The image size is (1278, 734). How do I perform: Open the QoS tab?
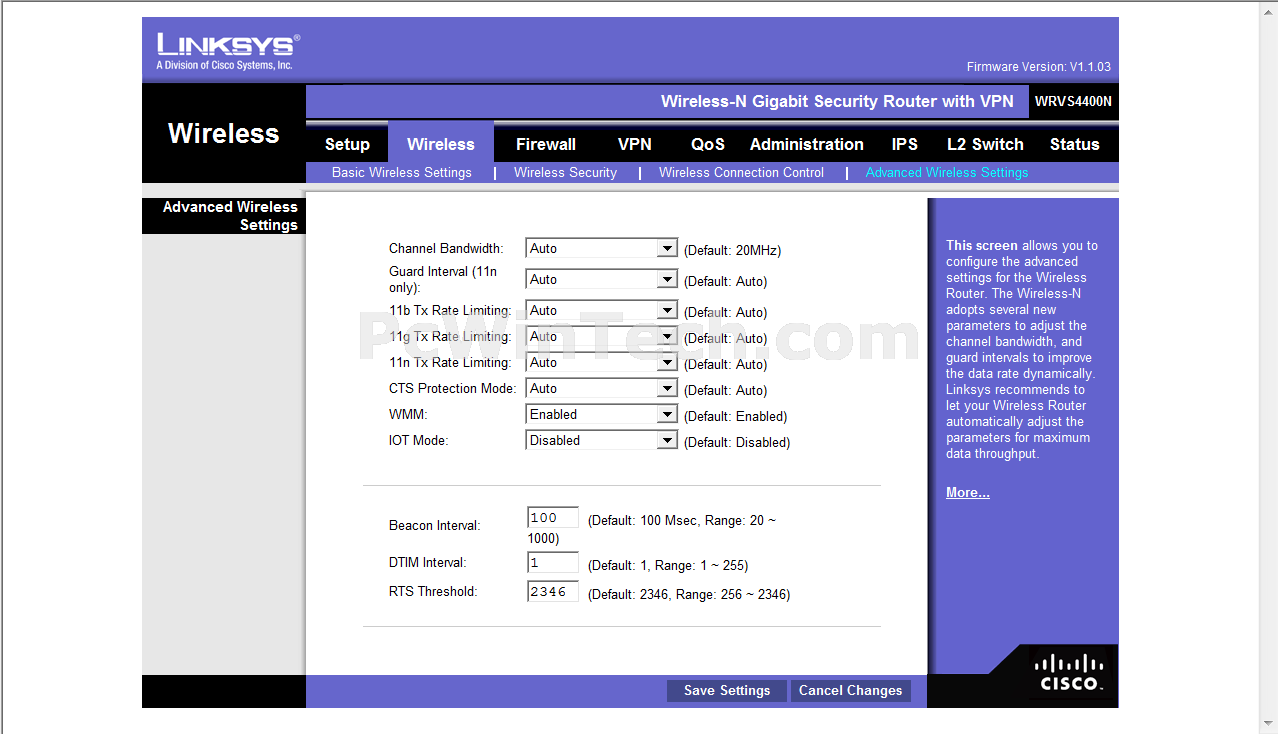point(708,144)
